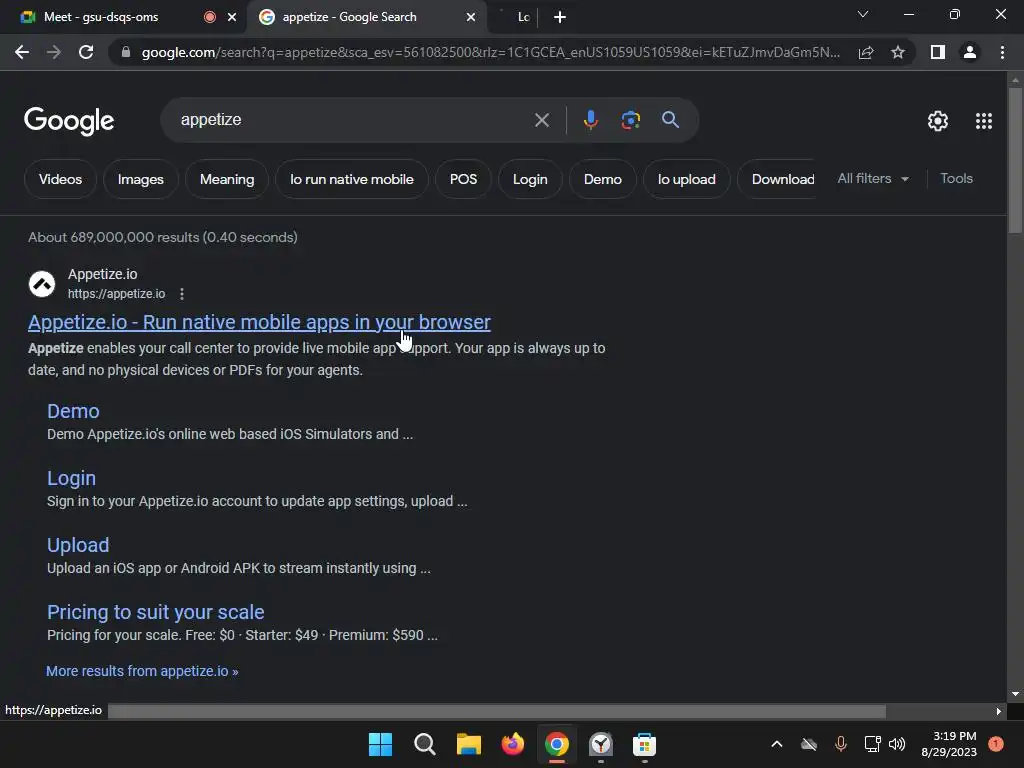Select the 'Io run native mobile' chip
The width and height of the screenshot is (1024, 768).
(351, 179)
